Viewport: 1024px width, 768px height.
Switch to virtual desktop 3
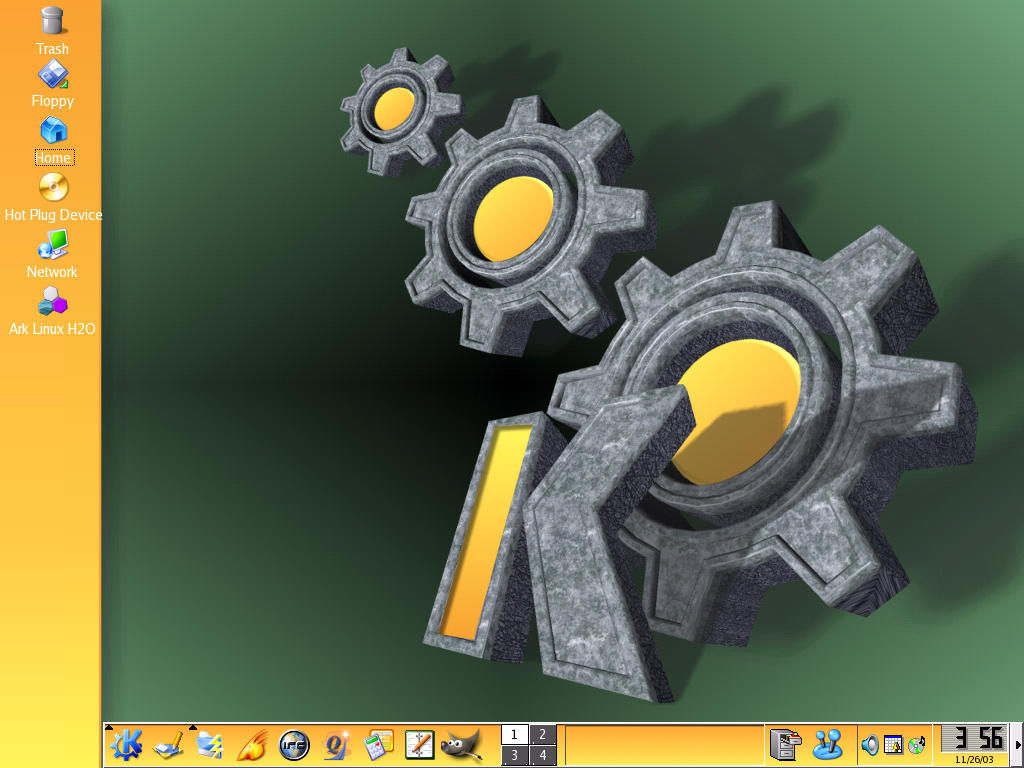pyautogui.click(x=515, y=755)
